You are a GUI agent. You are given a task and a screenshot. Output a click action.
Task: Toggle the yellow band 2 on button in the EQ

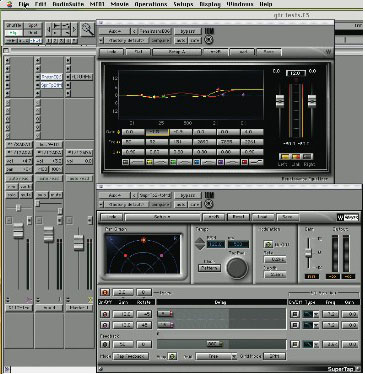150,162
